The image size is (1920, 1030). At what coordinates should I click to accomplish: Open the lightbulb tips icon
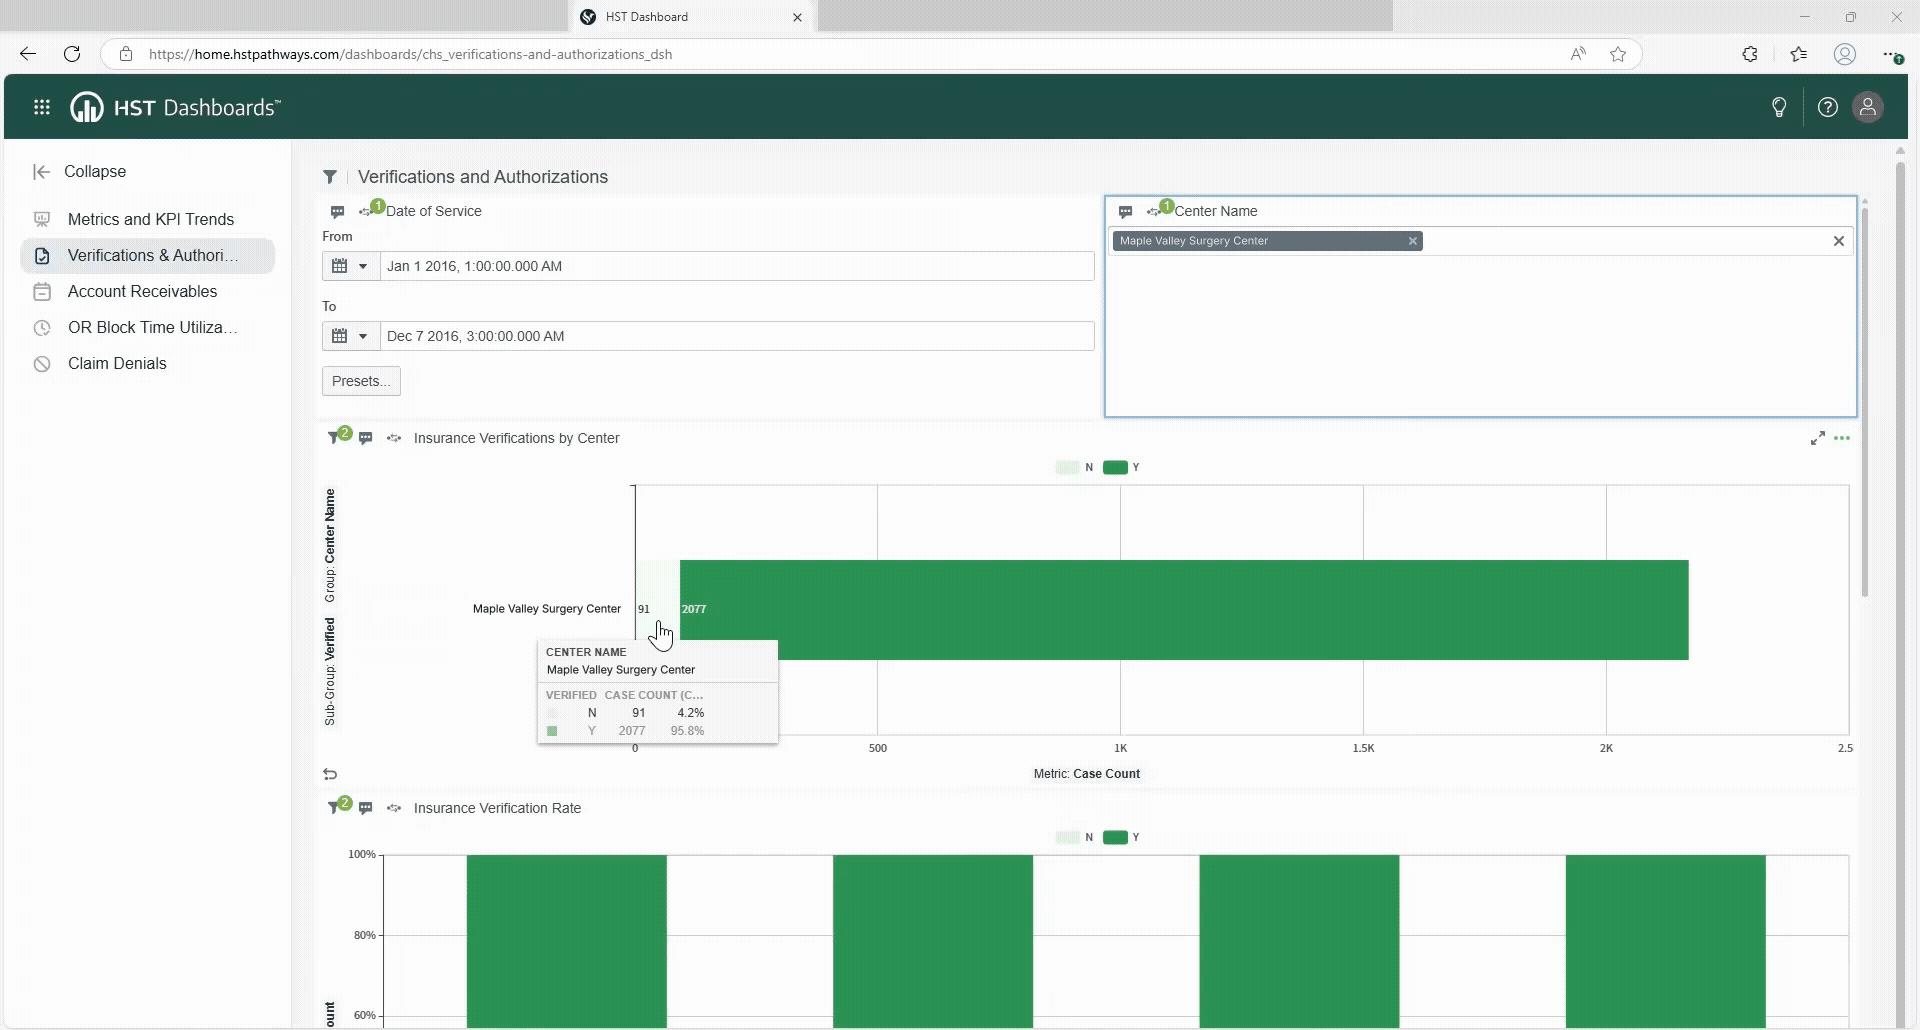tap(1779, 107)
